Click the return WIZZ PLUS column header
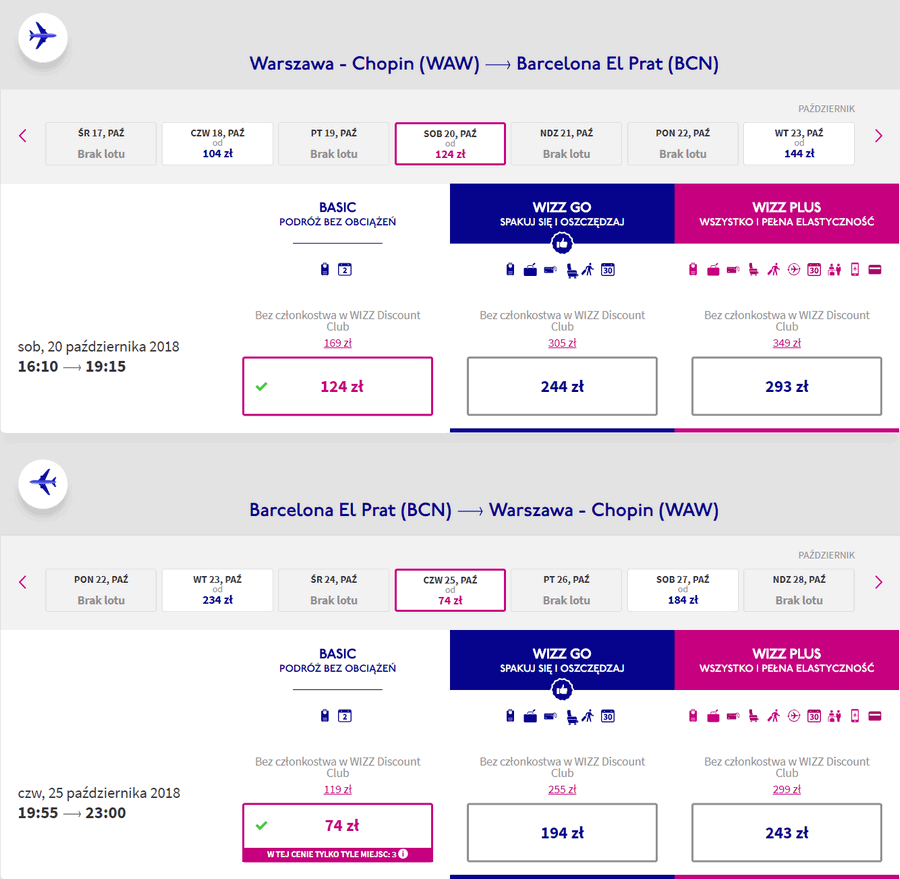Screen dimensions: 900x879 point(786,660)
